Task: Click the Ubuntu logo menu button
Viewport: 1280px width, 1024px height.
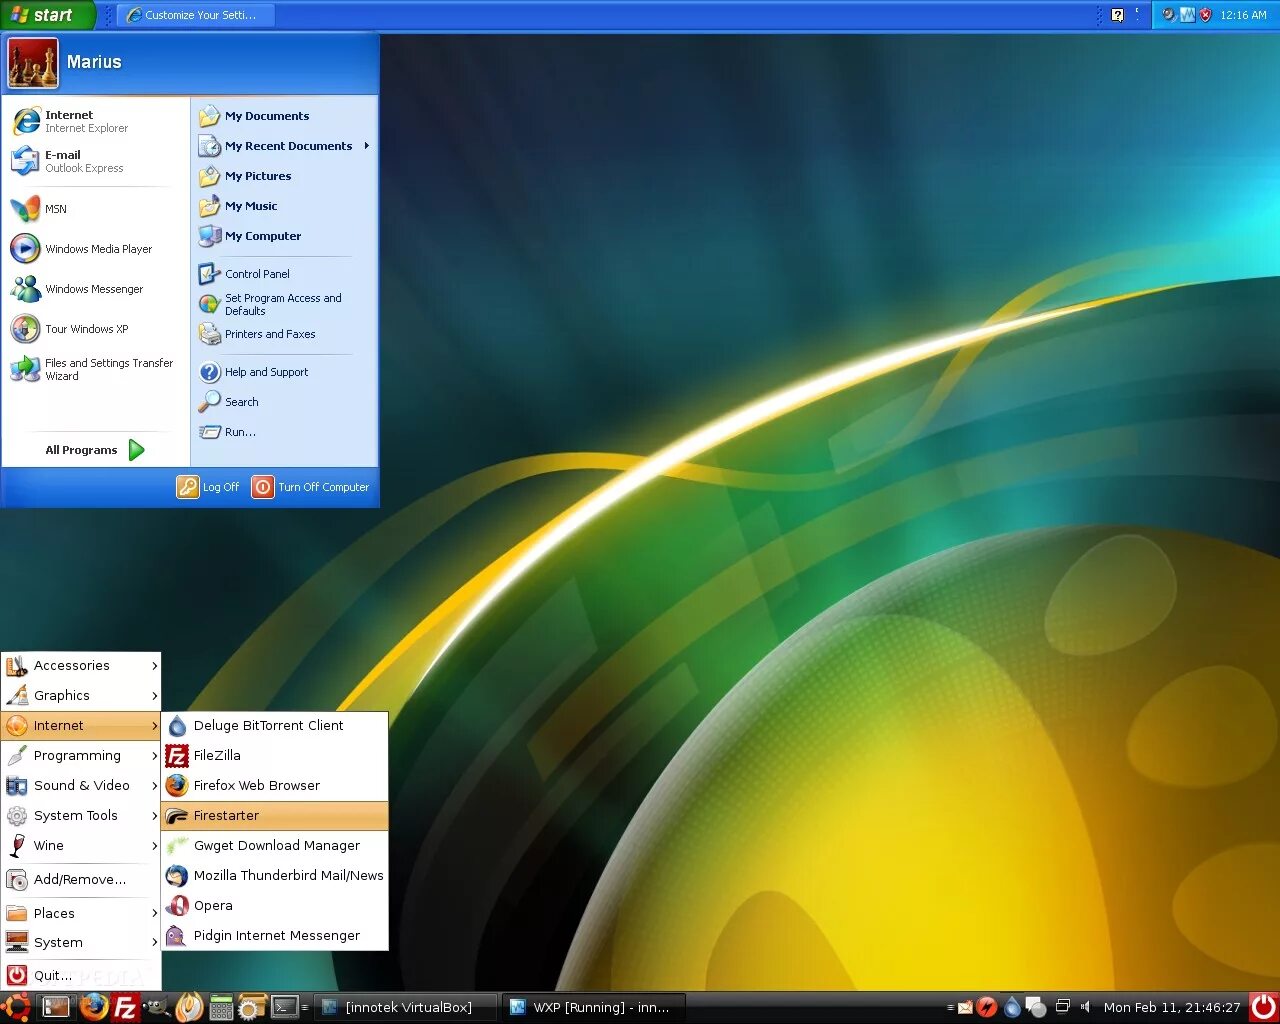Action: click(x=17, y=1006)
